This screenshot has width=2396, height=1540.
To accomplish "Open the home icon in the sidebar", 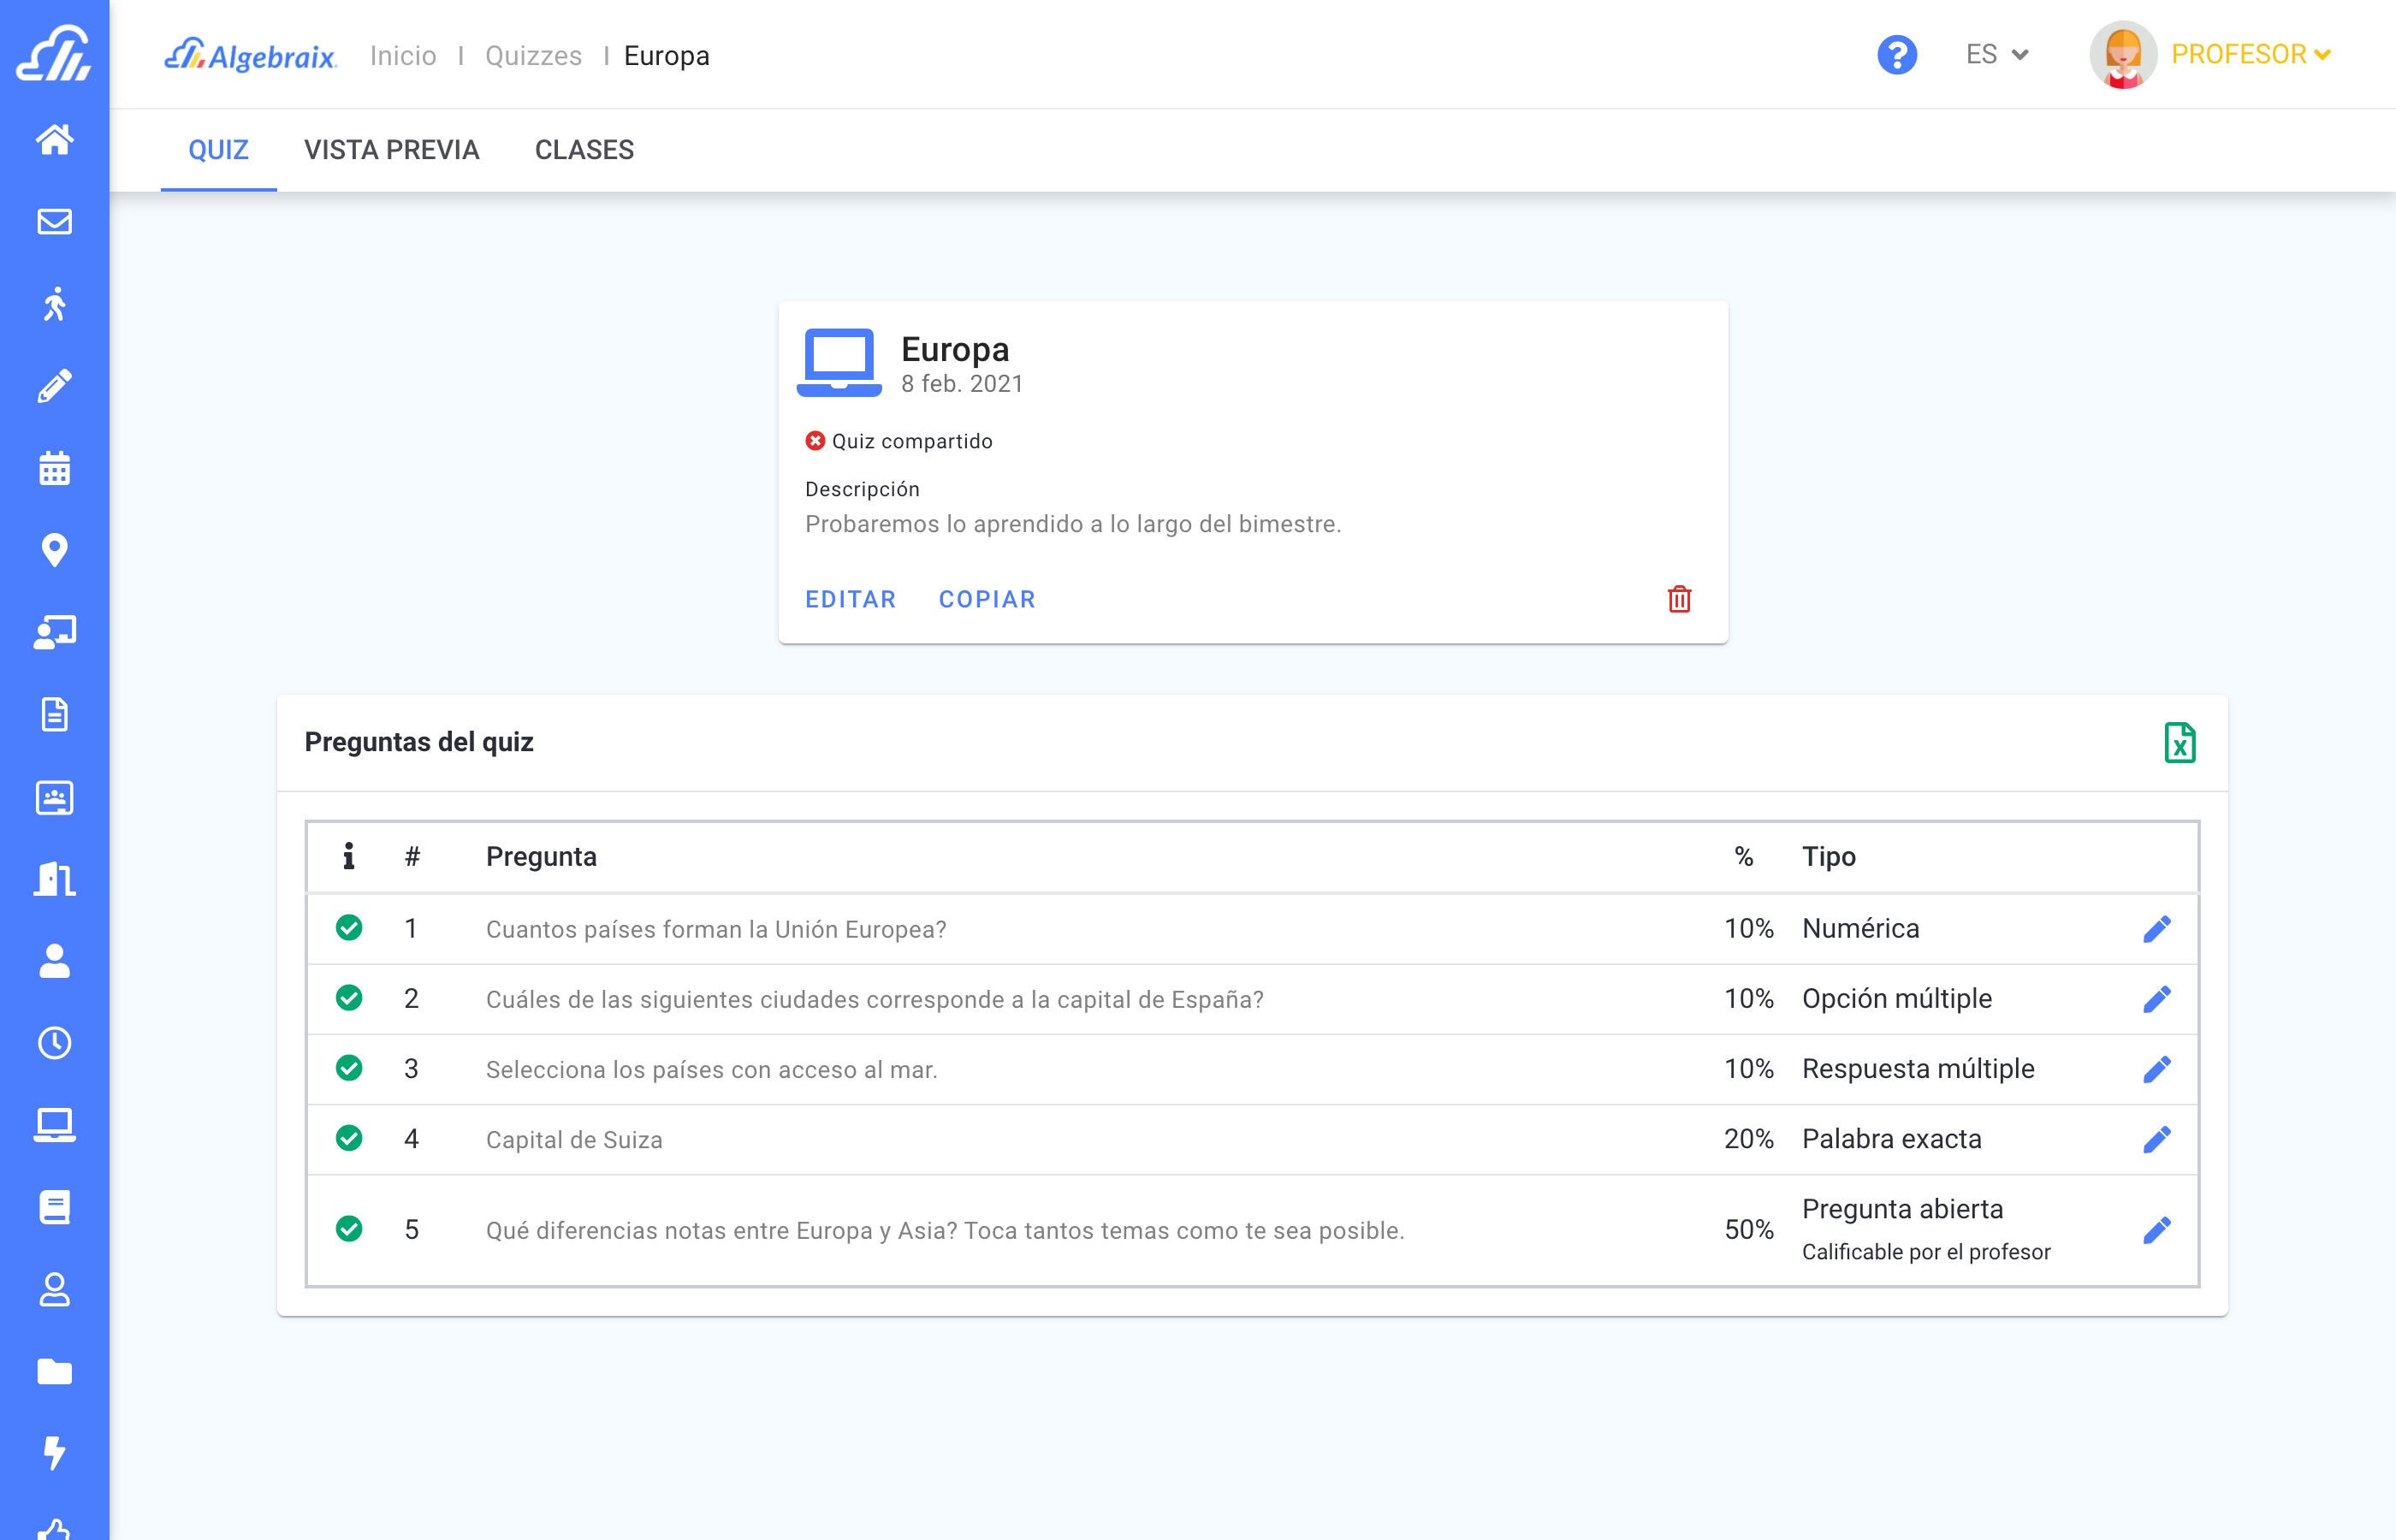I will pyautogui.click(x=54, y=139).
